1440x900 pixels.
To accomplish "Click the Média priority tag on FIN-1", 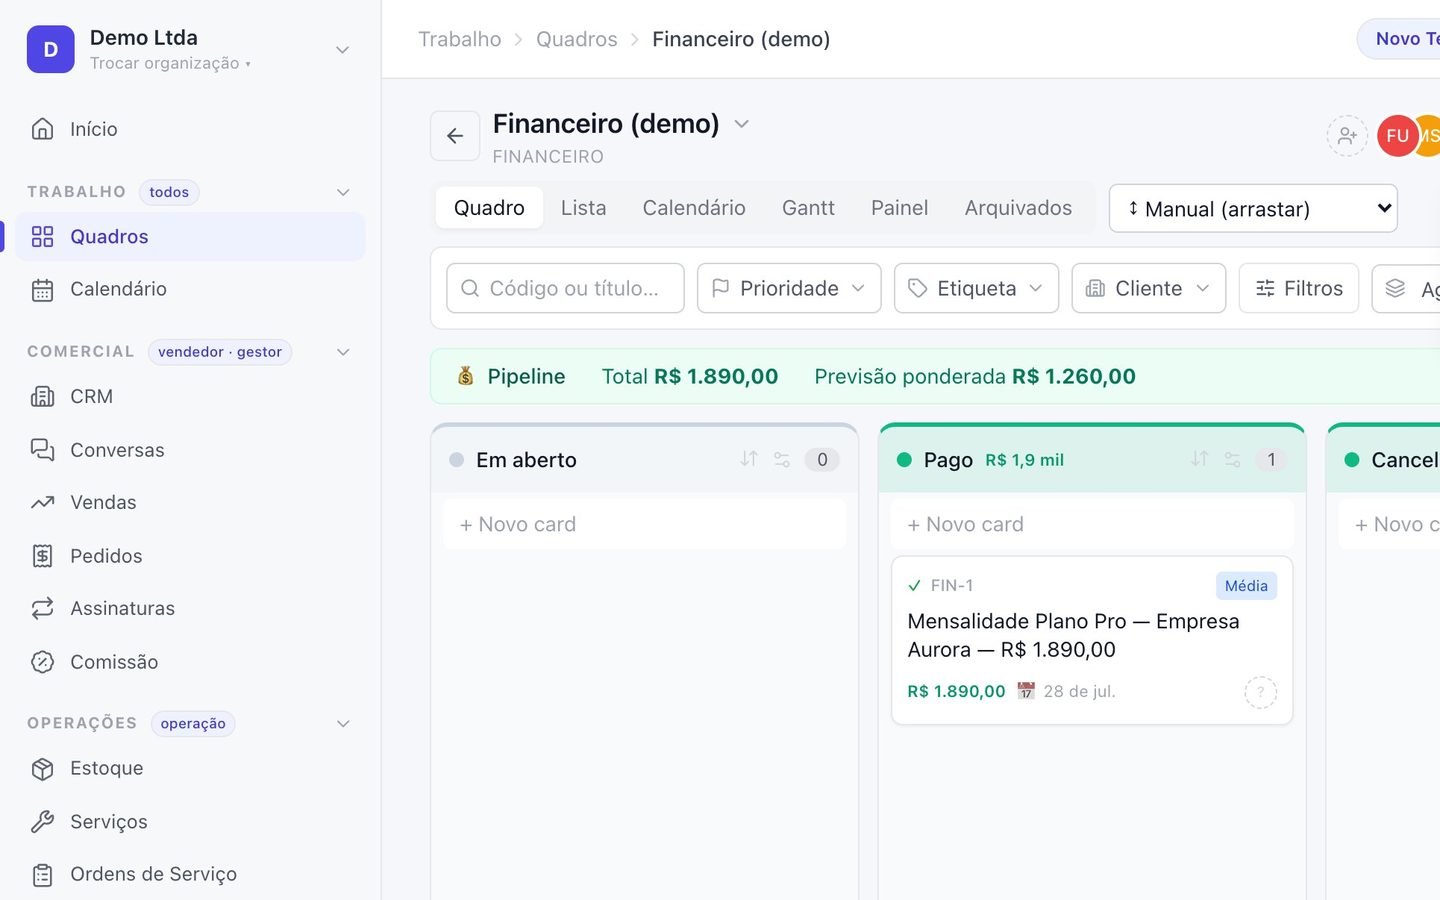I will pos(1246,586).
